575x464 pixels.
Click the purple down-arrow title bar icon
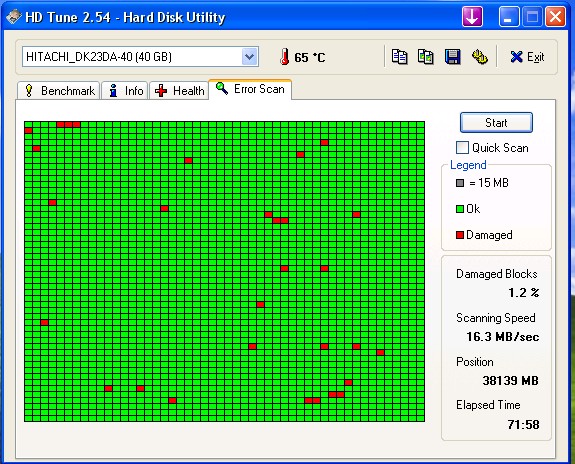coord(472,17)
